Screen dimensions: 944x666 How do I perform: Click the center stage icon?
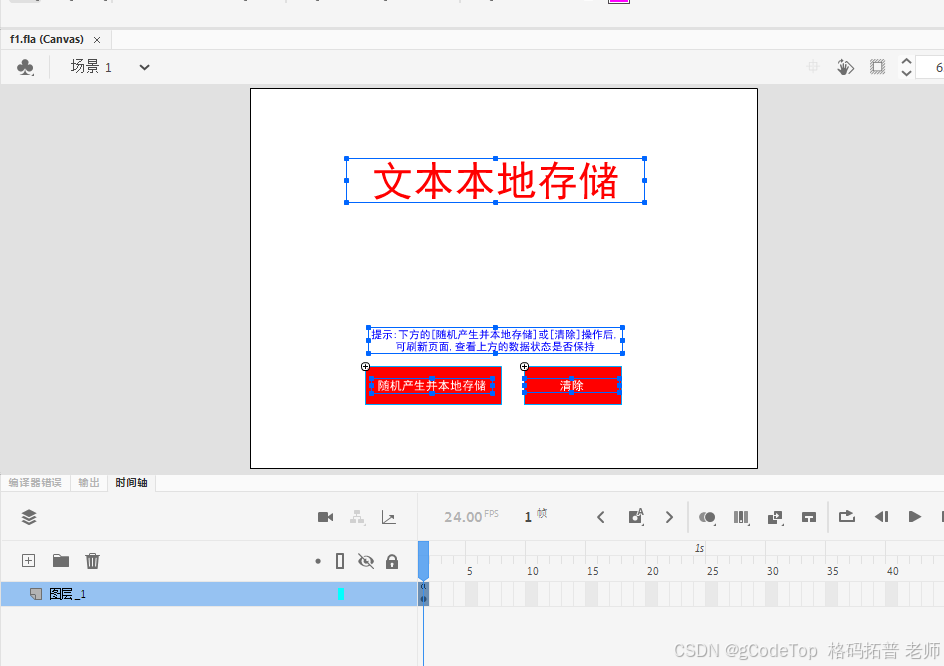[x=813, y=66]
